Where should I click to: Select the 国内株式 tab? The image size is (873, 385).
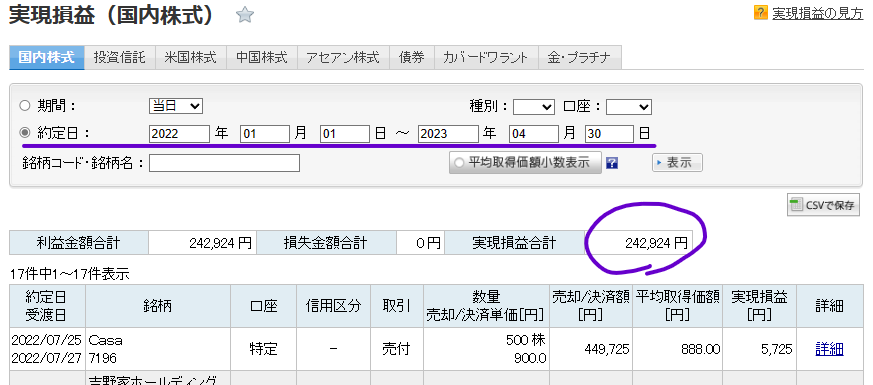click(47, 57)
